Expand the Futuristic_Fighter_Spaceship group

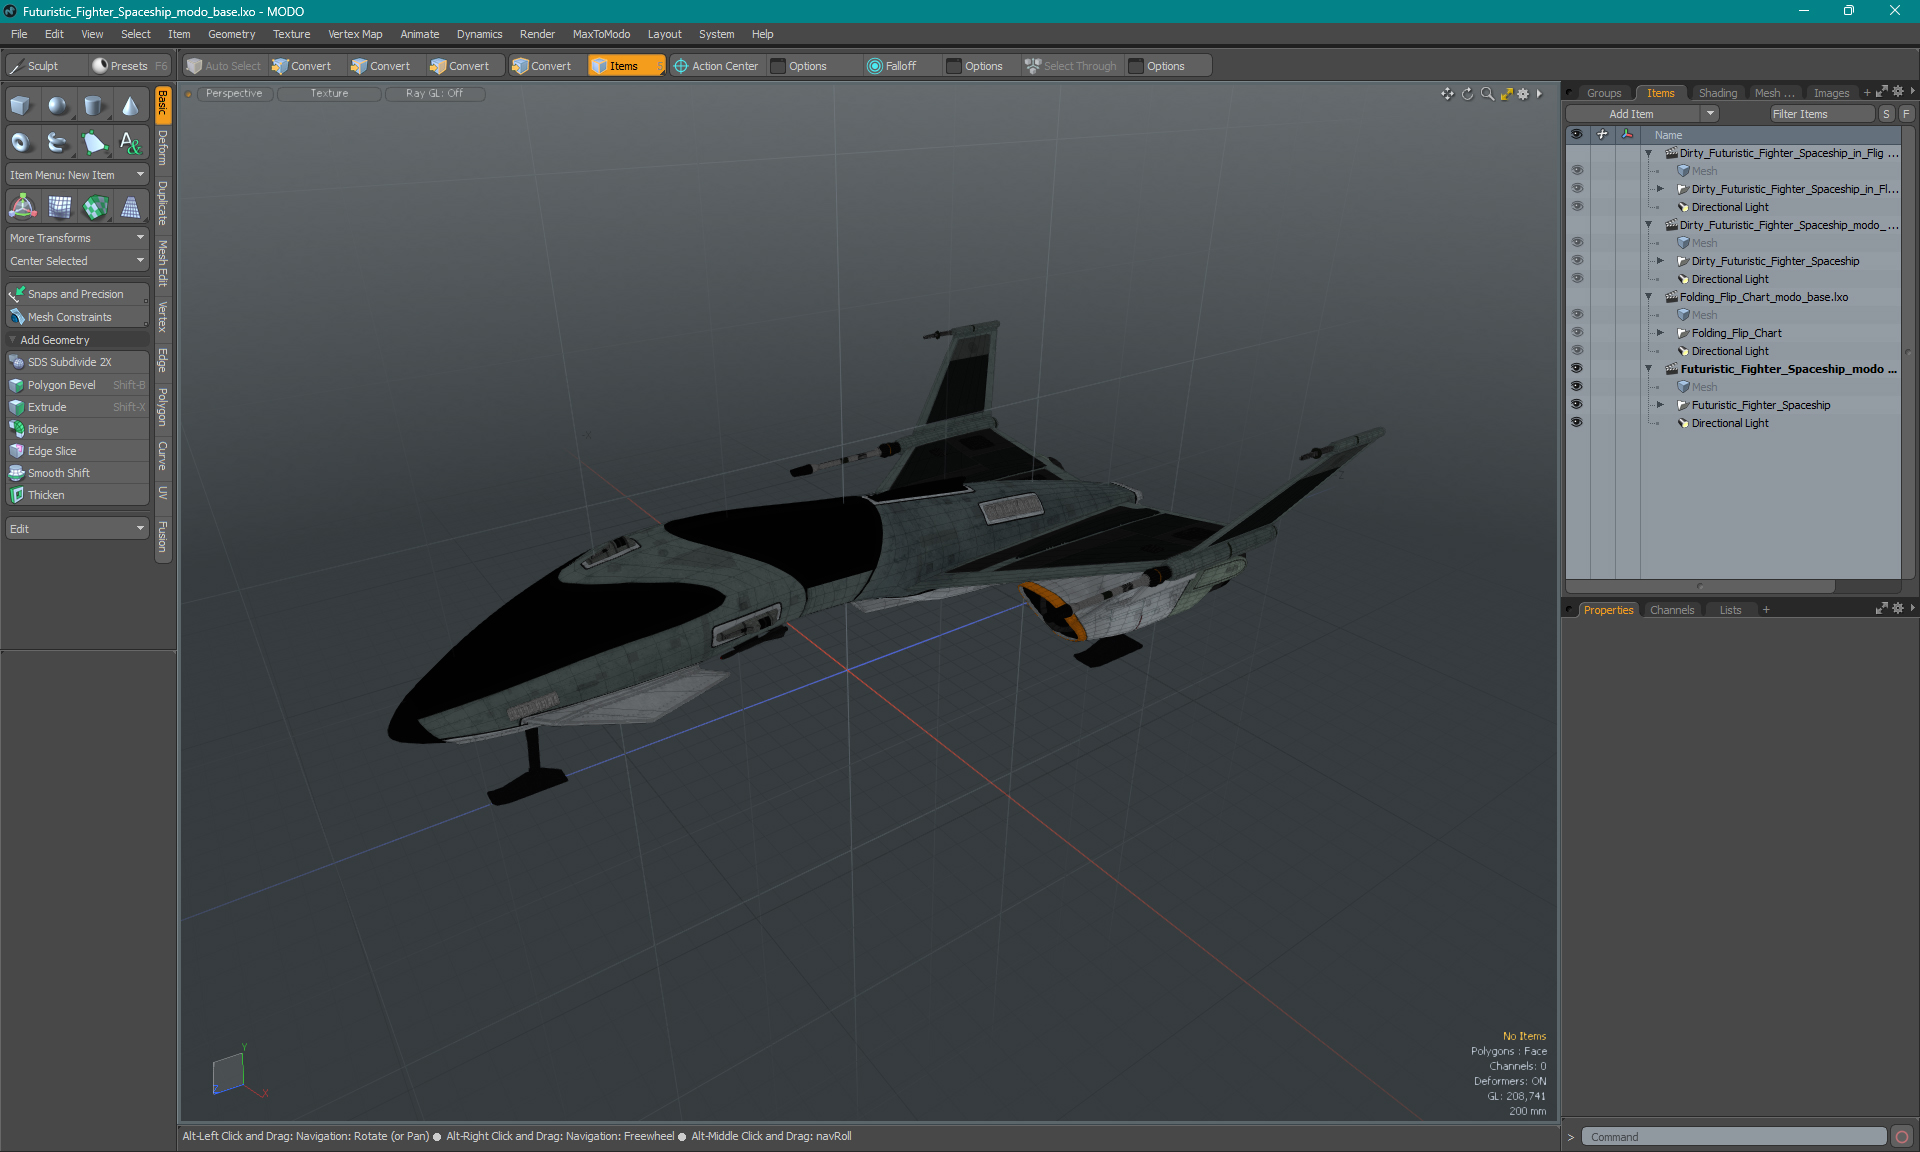1661,405
